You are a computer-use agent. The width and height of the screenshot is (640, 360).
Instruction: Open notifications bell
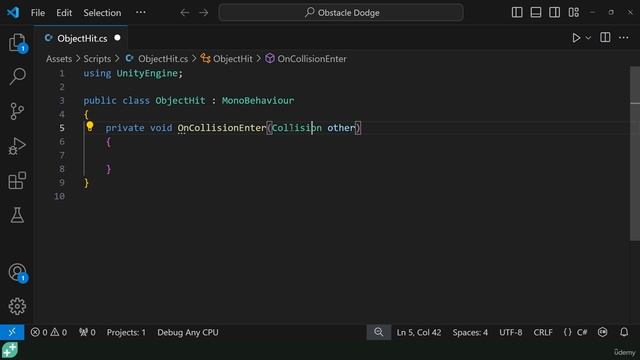[x=624, y=332]
